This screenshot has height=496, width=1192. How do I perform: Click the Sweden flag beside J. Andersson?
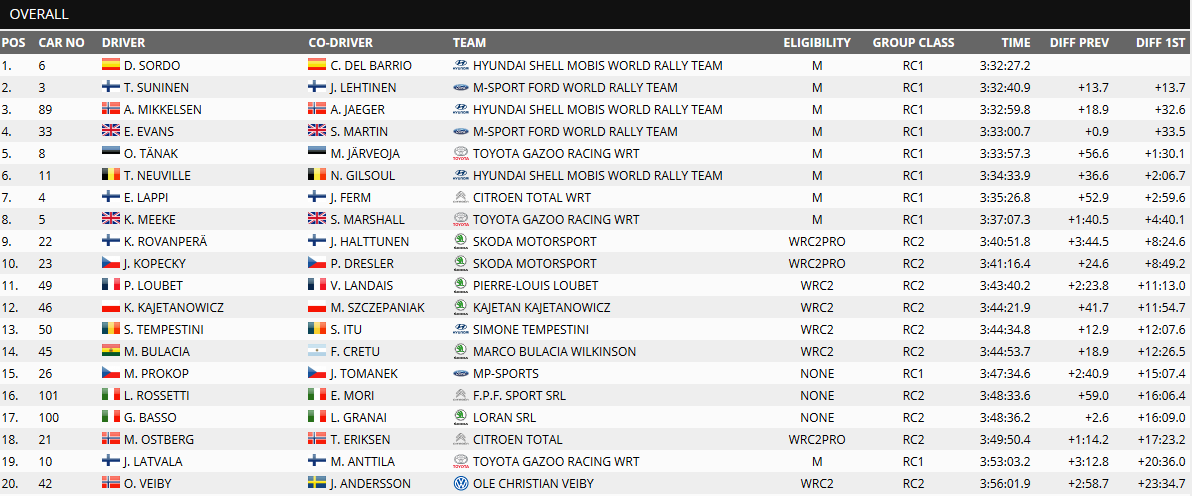[317, 484]
